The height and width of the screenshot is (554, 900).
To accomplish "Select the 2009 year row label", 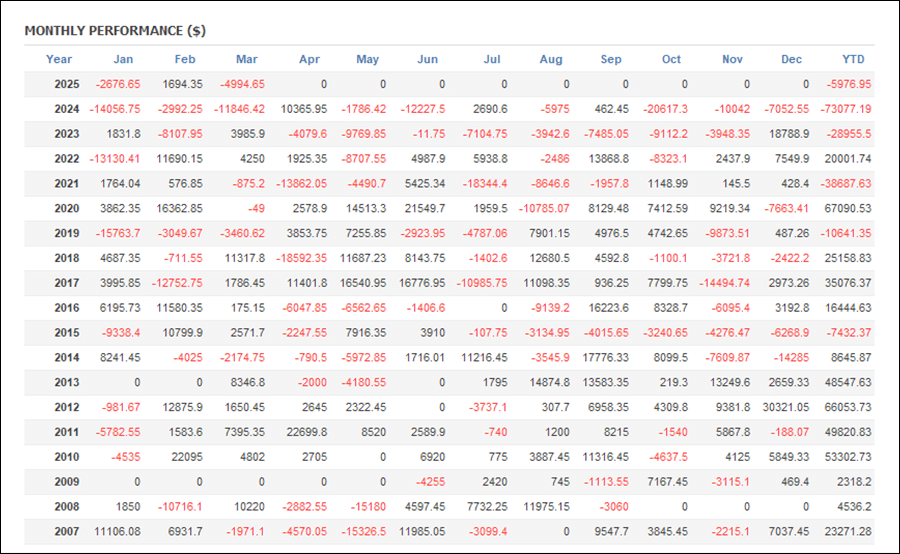I will point(67,482).
